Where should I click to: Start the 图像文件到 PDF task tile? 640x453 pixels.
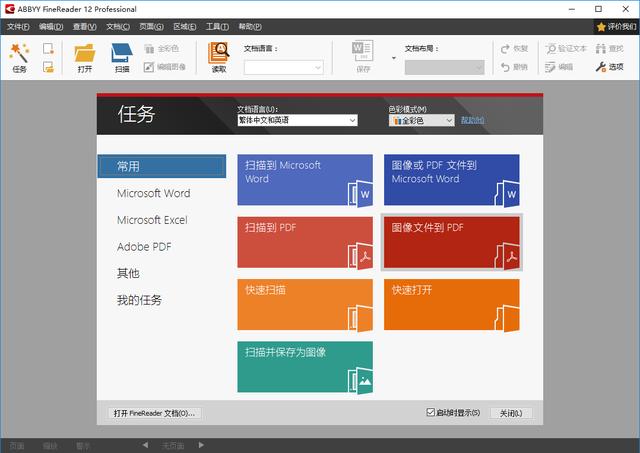pos(451,242)
